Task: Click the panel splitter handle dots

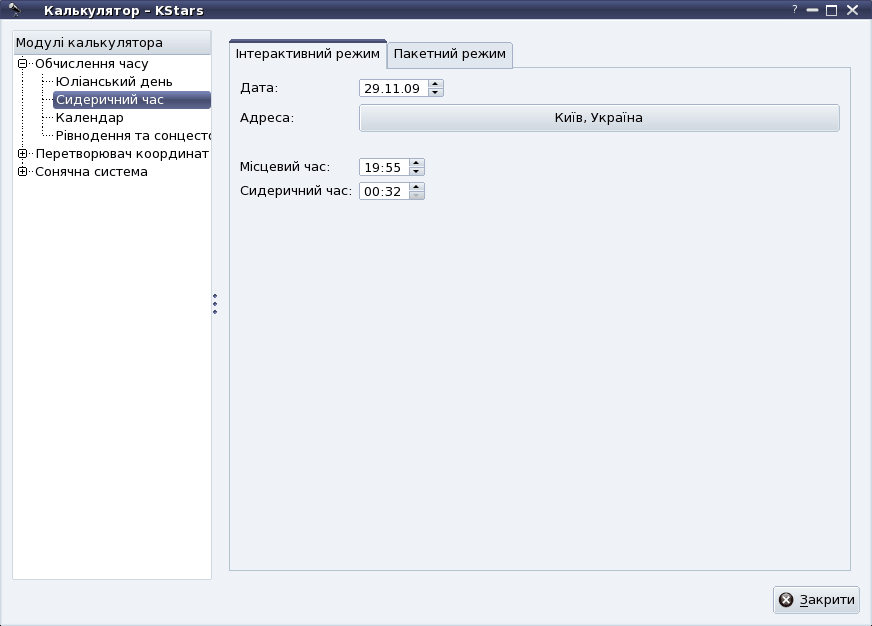Action: tap(215, 304)
